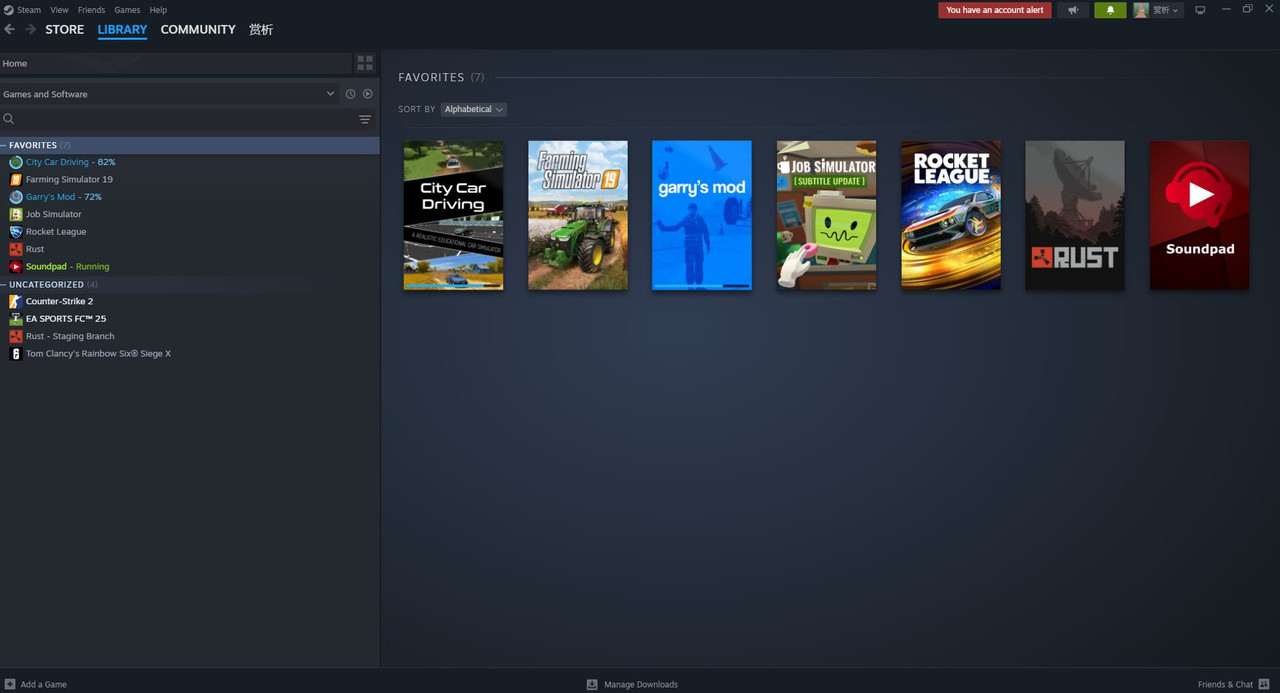Open the account avatar dropdown
The image size is (1280, 693).
[x=1157, y=10]
